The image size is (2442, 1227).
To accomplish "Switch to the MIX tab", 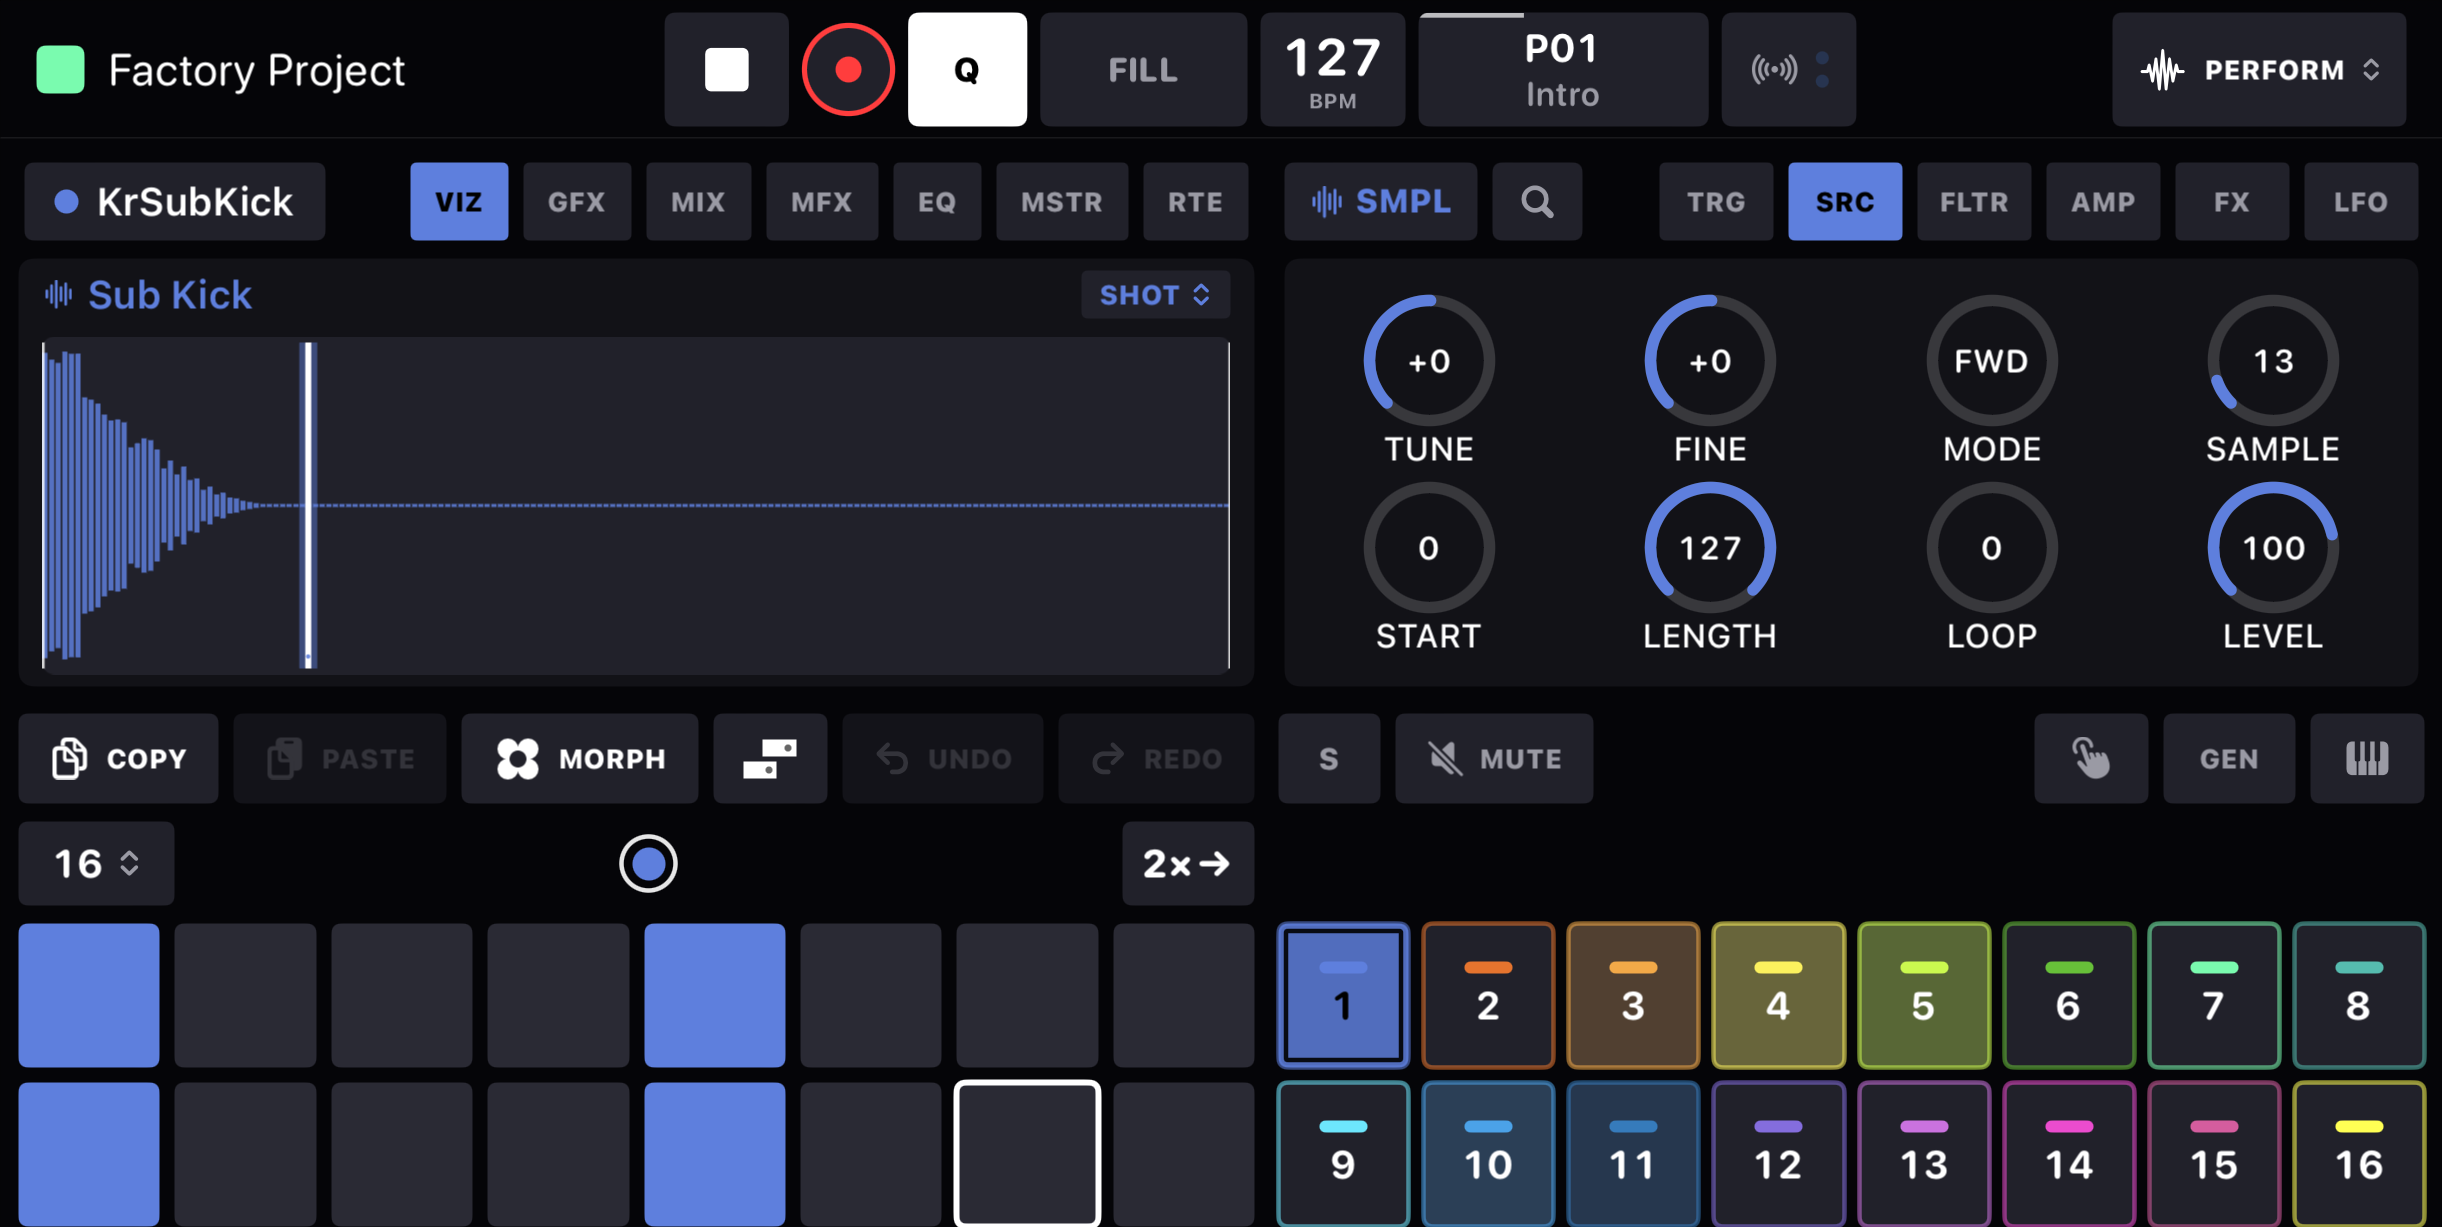I will coord(698,202).
